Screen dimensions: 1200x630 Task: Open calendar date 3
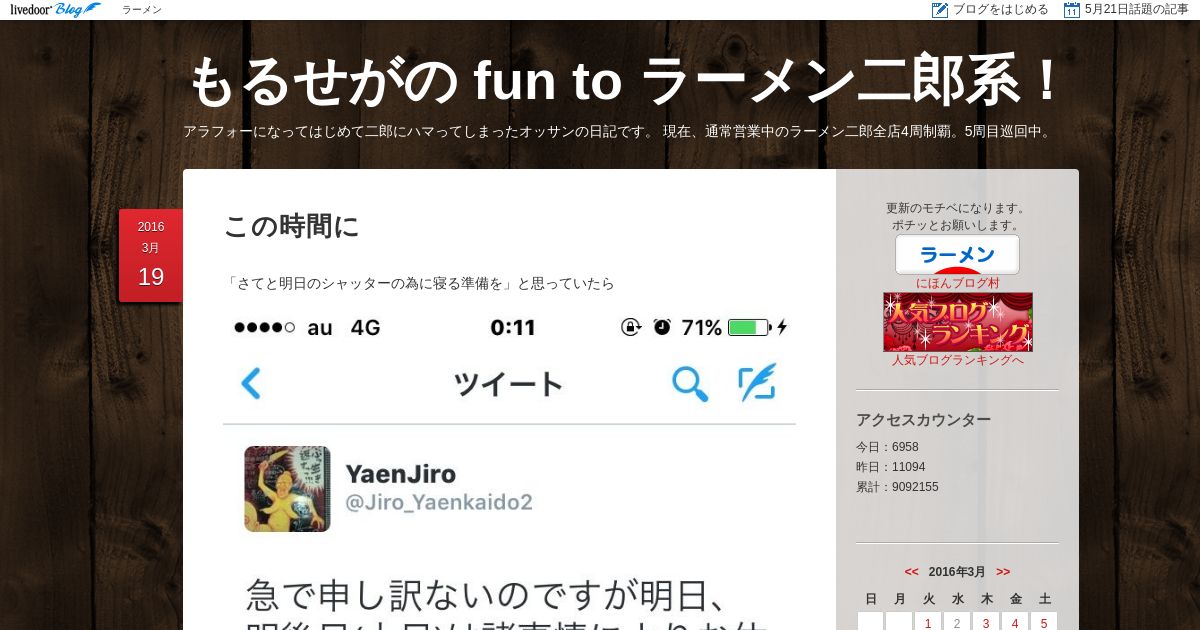point(986,623)
